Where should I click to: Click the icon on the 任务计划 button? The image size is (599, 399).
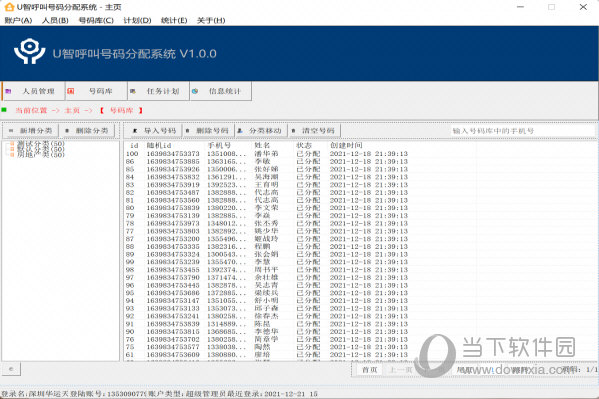click(x=133, y=91)
